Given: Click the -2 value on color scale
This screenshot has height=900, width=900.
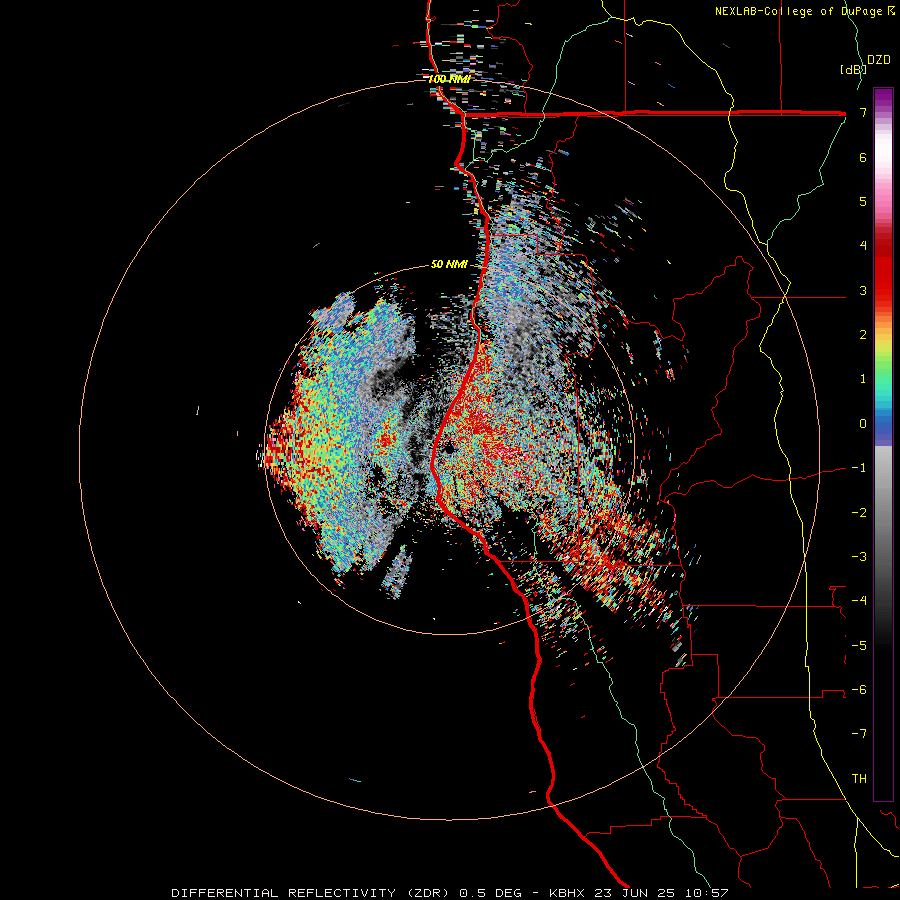Looking at the screenshot, I should point(859,513).
